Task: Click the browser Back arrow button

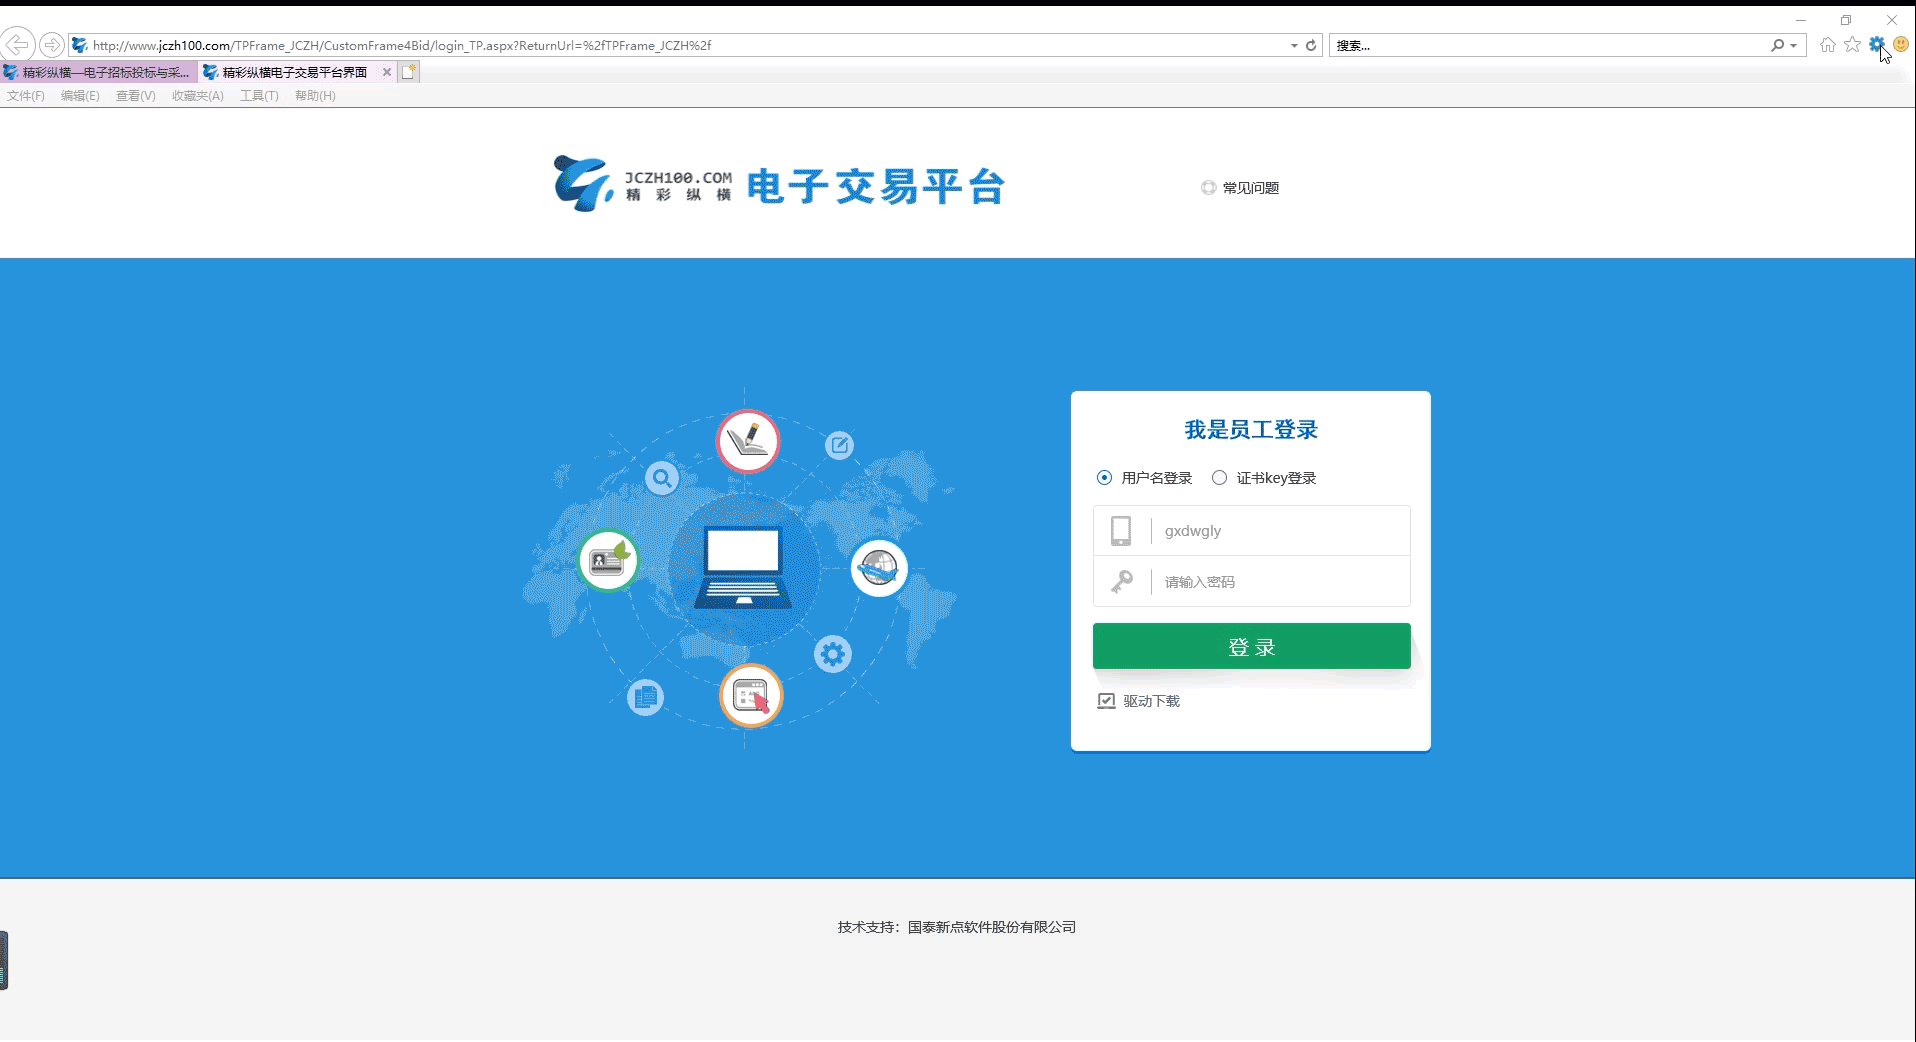Action: coord(18,45)
